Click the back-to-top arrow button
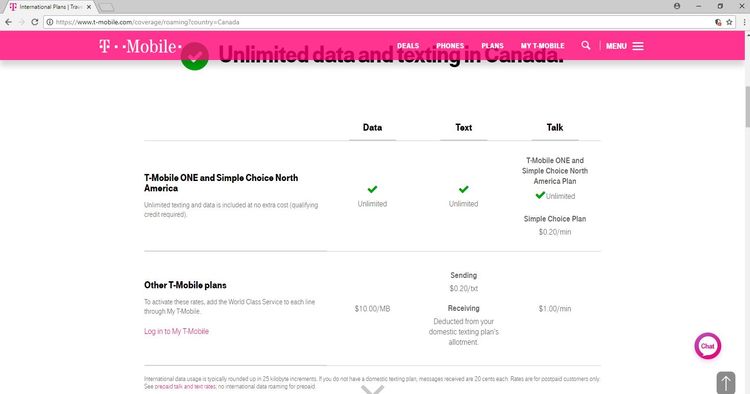Viewport: 750px width, 394px height. pyautogui.click(x=726, y=383)
